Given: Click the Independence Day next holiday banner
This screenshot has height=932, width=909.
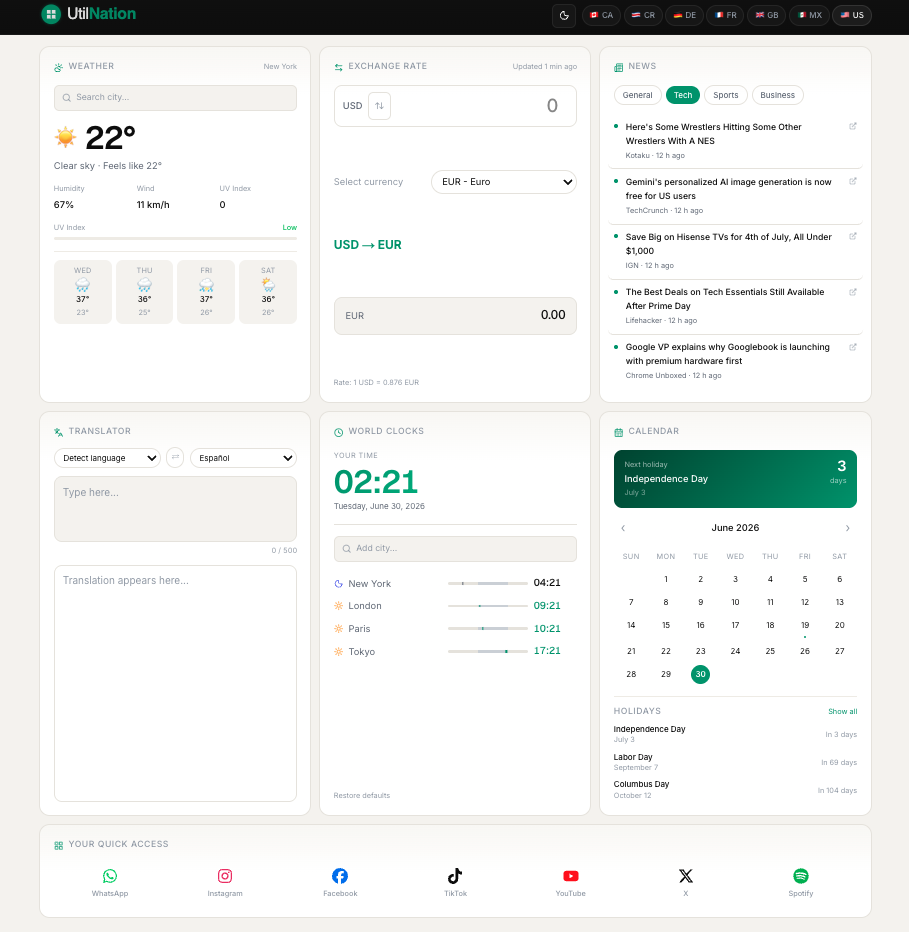Looking at the screenshot, I should (x=735, y=479).
